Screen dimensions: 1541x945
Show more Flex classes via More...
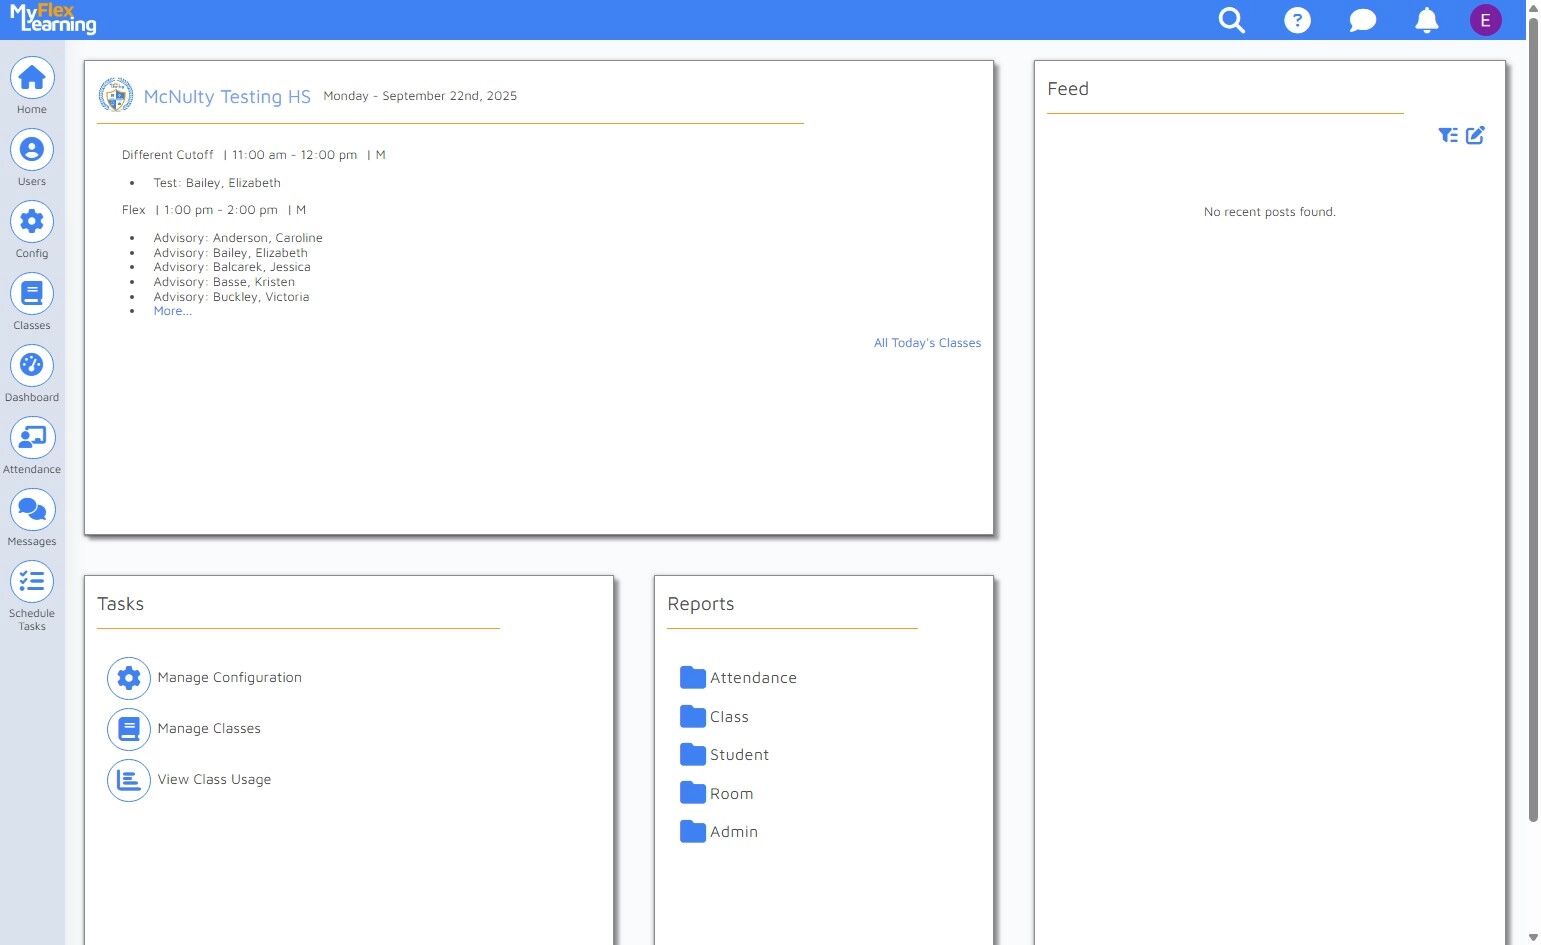pos(172,311)
